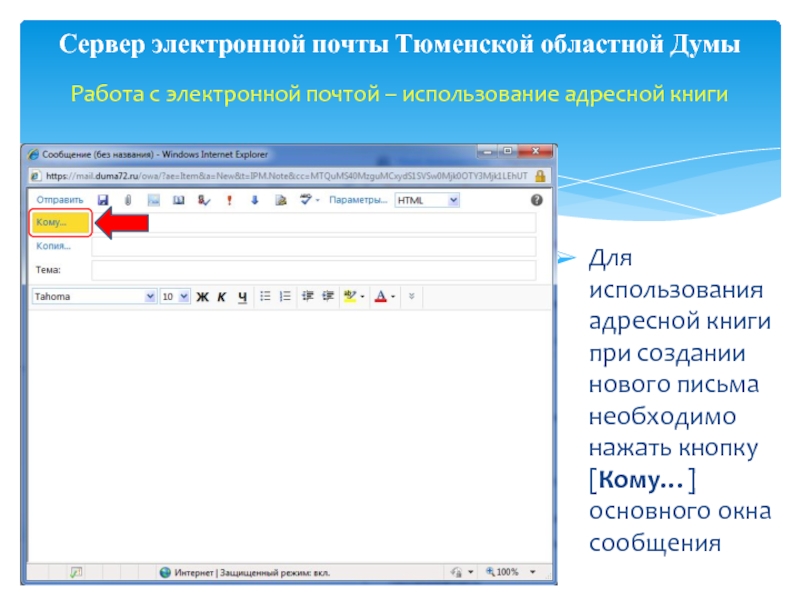Image resolution: width=800 pixels, height=600 pixels.
Task: Insert signature using the document pen icon
Action: (x=281, y=200)
